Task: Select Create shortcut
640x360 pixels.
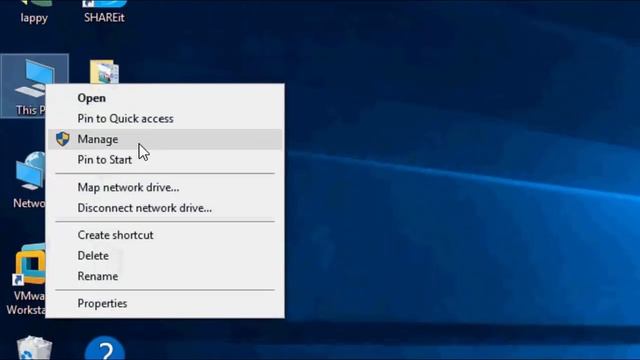Action: tap(165, 235)
